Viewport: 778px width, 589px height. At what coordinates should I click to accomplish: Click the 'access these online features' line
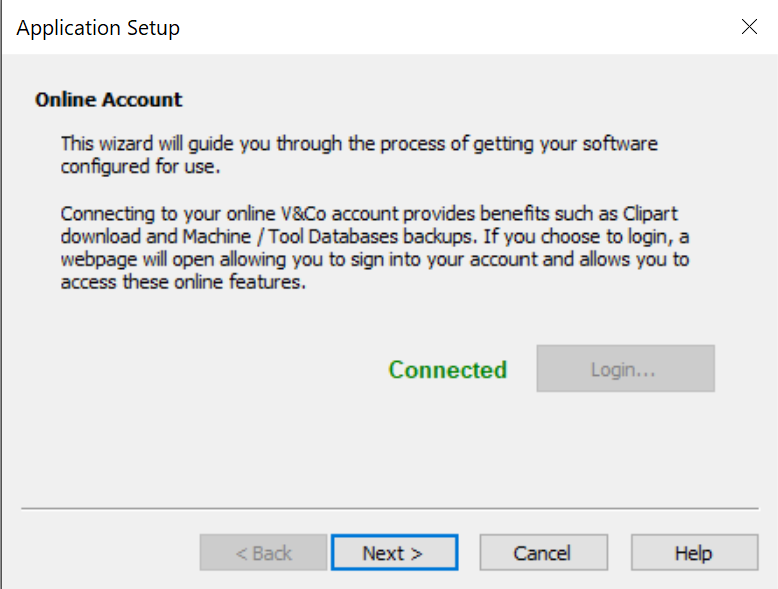(183, 282)
